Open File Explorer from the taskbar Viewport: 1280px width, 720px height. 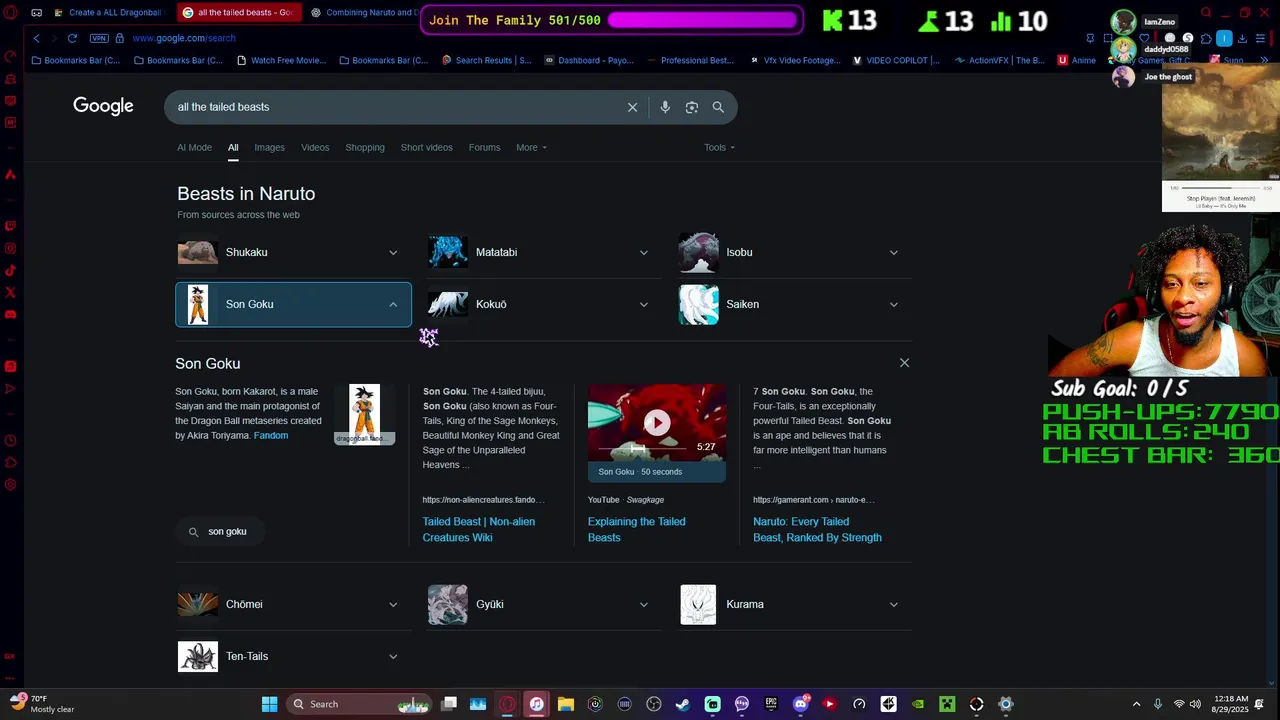pos(565,704)
